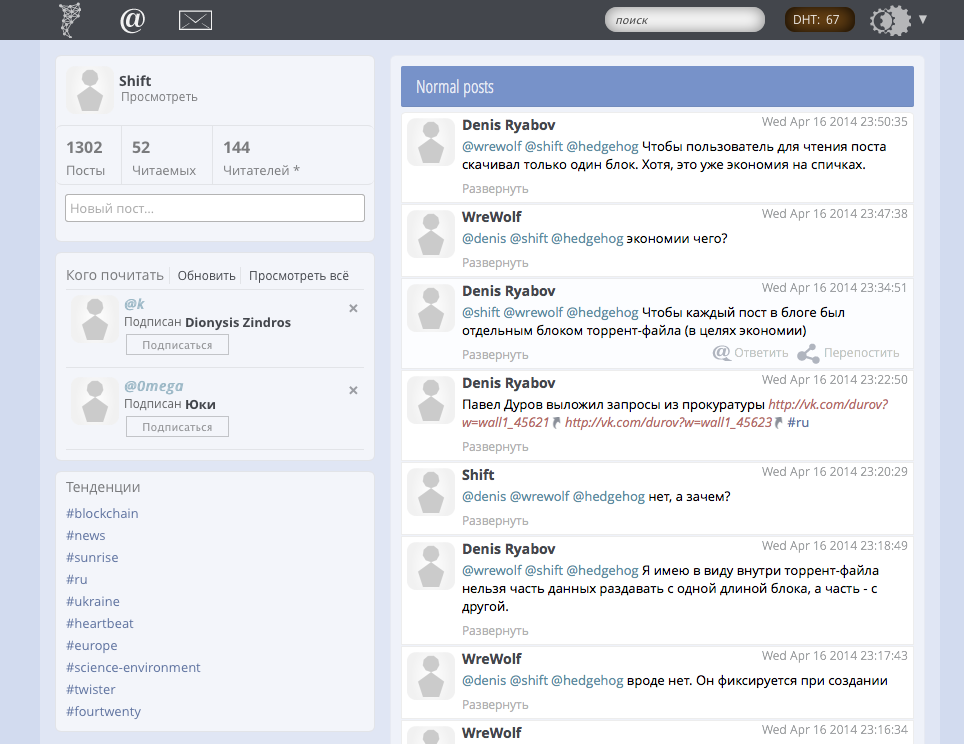
Task: Open the #europe trend
Action: pyautogui.click(x=92, y=646)
